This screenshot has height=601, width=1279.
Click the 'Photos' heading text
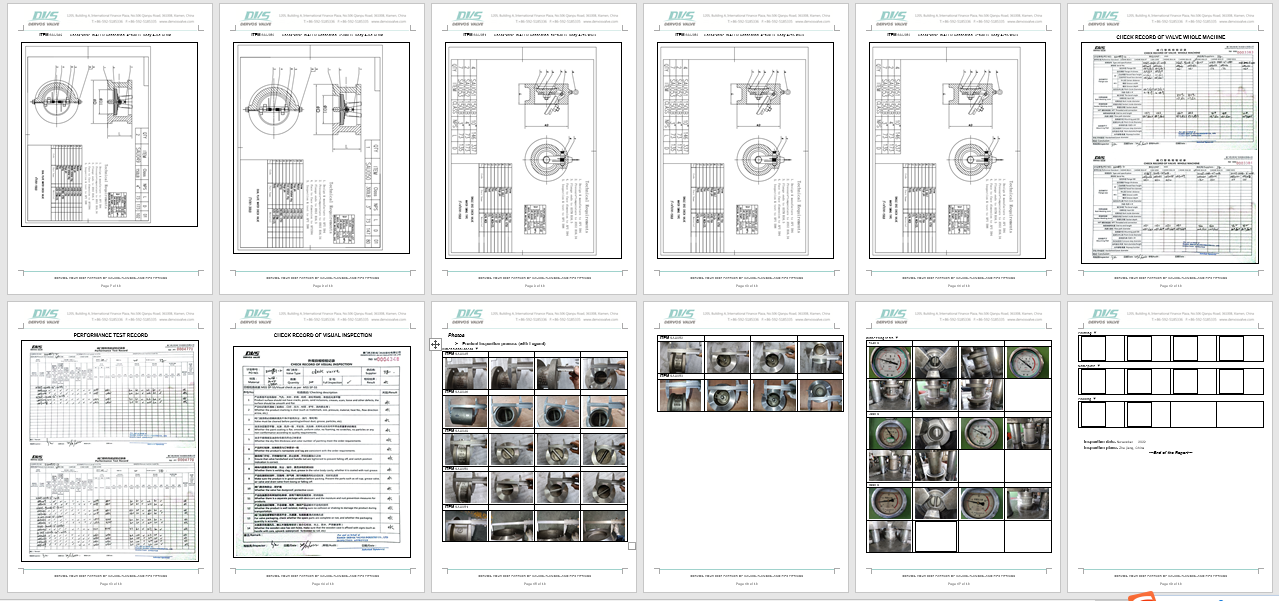coord(456,335)
